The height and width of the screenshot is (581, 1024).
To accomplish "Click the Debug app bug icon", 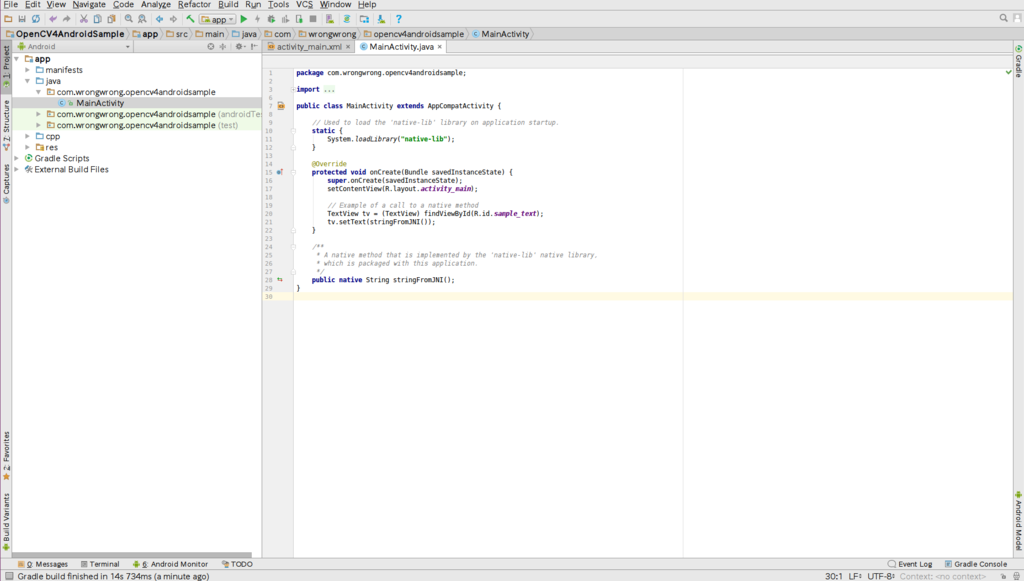I will click(x=272, y=19).
